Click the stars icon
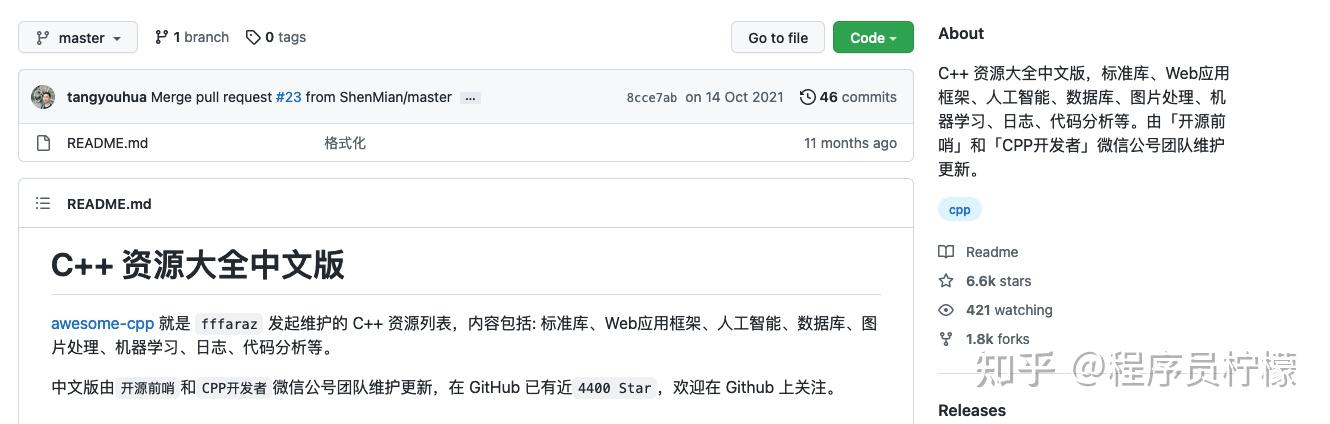Screen dimensions: 1330x424 click(x=946, y=281)
